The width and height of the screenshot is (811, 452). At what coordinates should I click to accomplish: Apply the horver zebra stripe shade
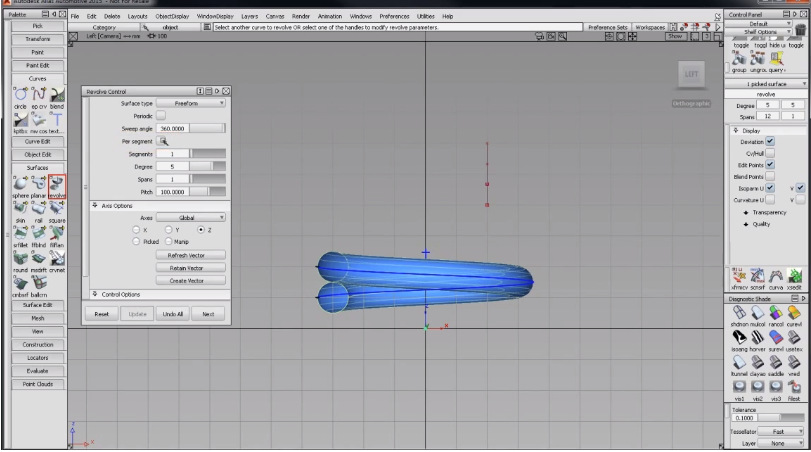[758, 337]
